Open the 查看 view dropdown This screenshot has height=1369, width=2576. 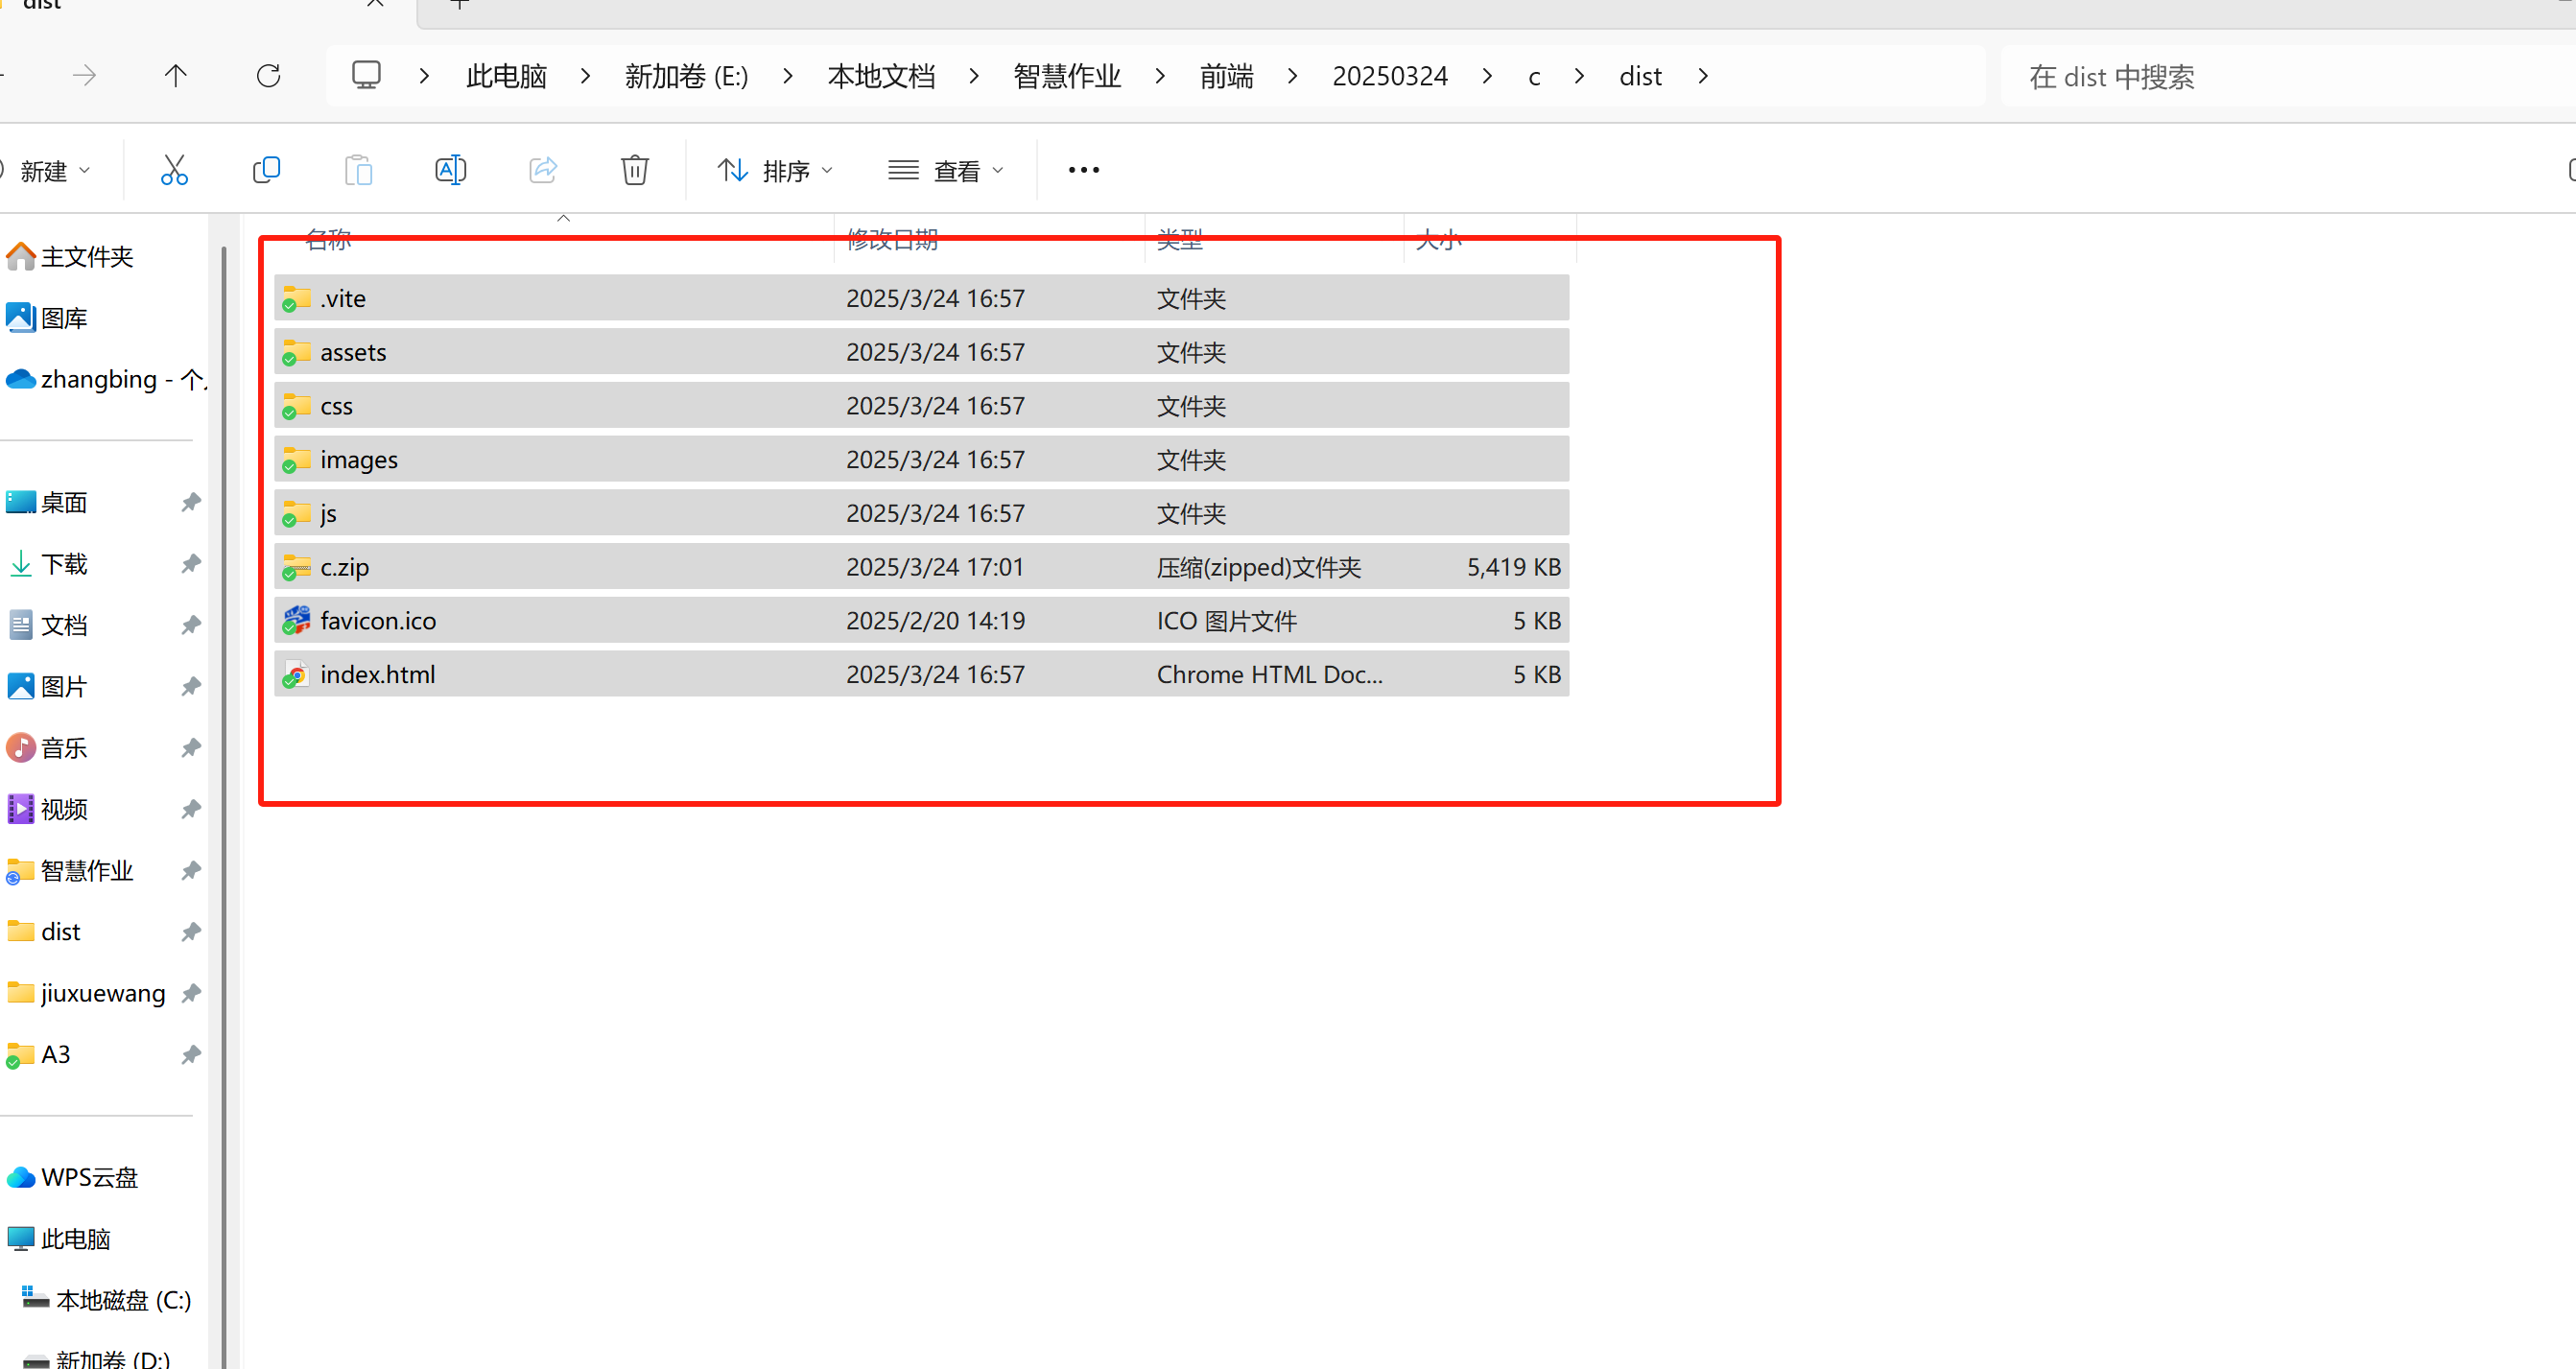(x=946, y=171)
